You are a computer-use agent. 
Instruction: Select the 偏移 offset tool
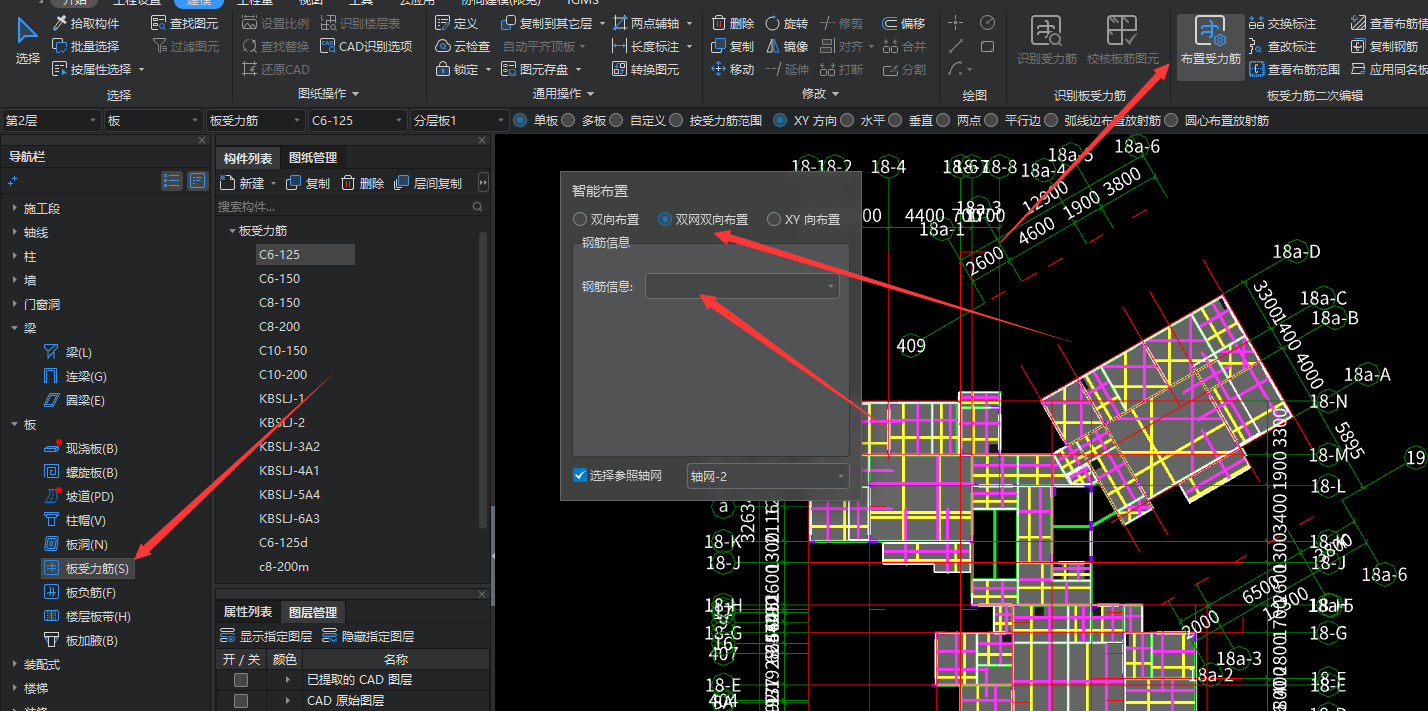click(x=904, y=23)
